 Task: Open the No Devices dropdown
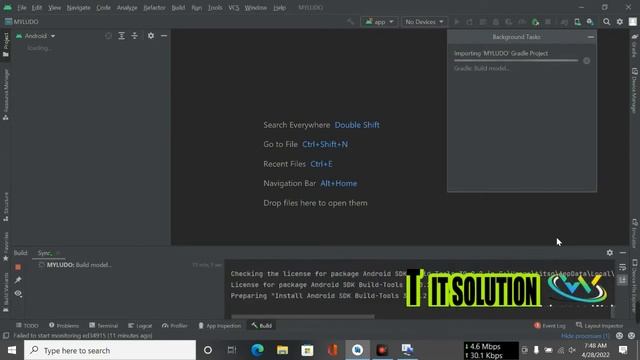click(x=424, y=22)
